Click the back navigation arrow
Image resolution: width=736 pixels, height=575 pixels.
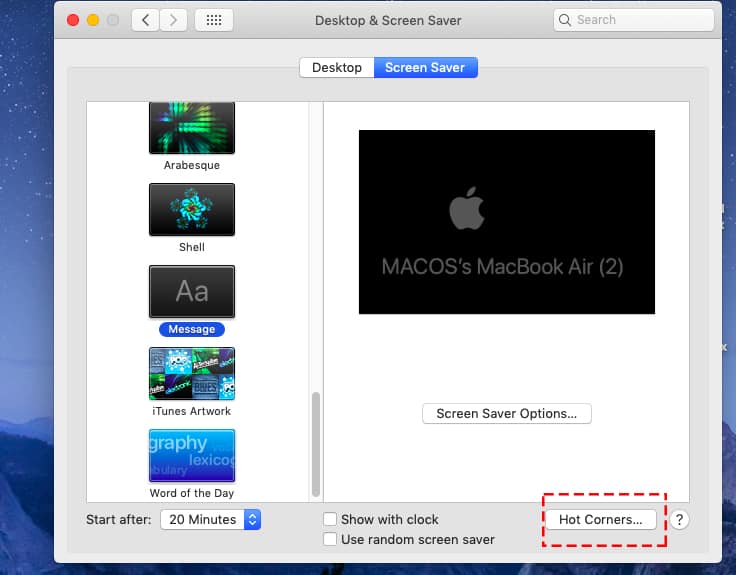[x=145, y=20]
